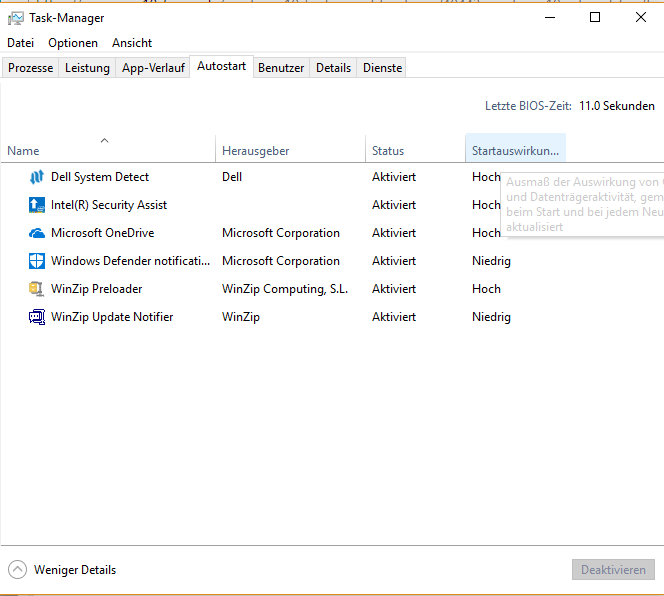This screenshot has width=664, height=596.
Task: Click the Dell System Detect icon
Action: click(x=37, y=177)
